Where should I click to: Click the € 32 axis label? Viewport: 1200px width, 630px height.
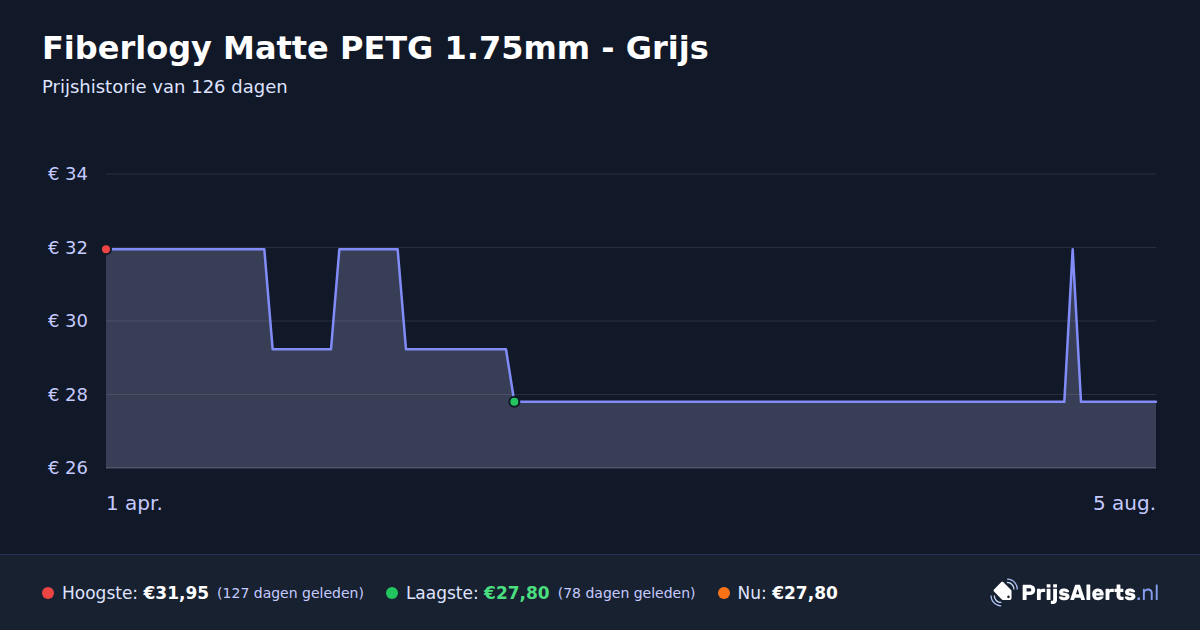pyautogui.click(x=68, y=248)
